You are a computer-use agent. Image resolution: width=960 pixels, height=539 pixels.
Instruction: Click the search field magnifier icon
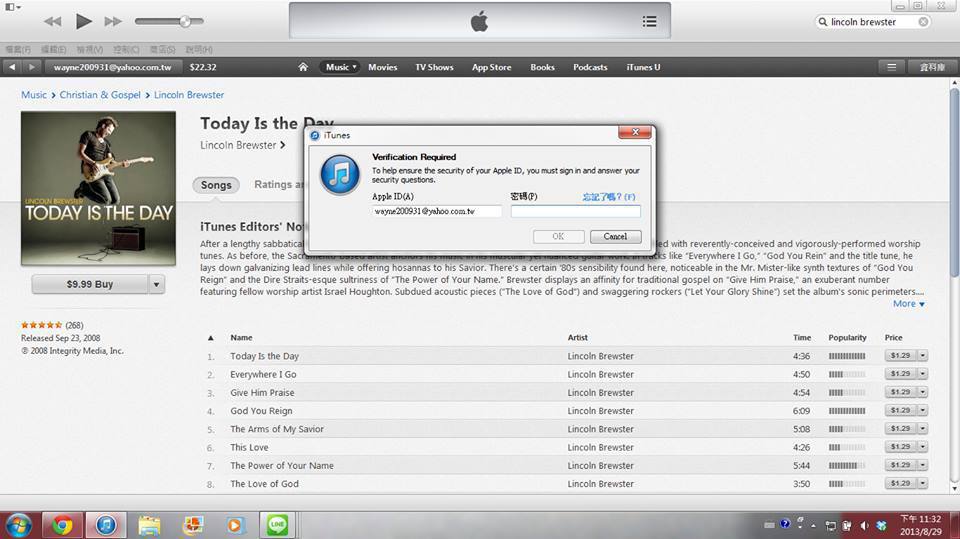click(x=823, y=21)
